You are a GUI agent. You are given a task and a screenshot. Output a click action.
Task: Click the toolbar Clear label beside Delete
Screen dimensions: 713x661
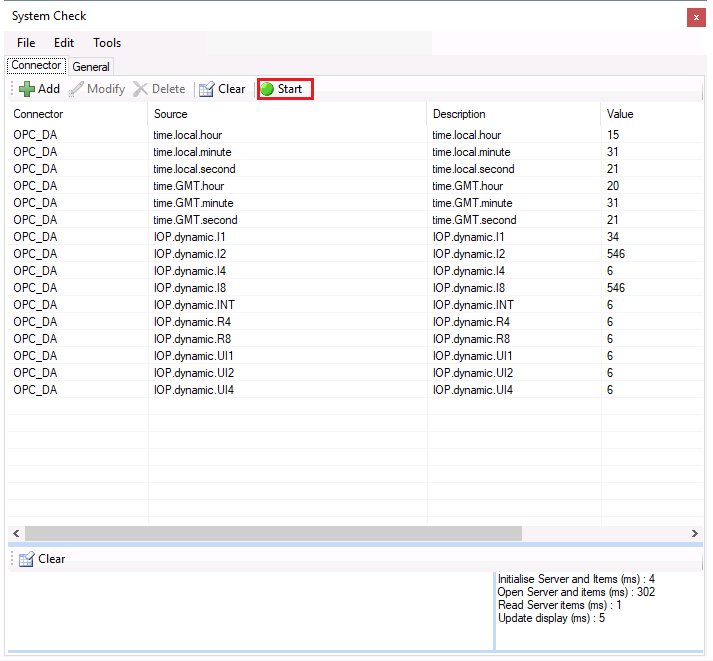pyautogui.click(x=231, y=89)
